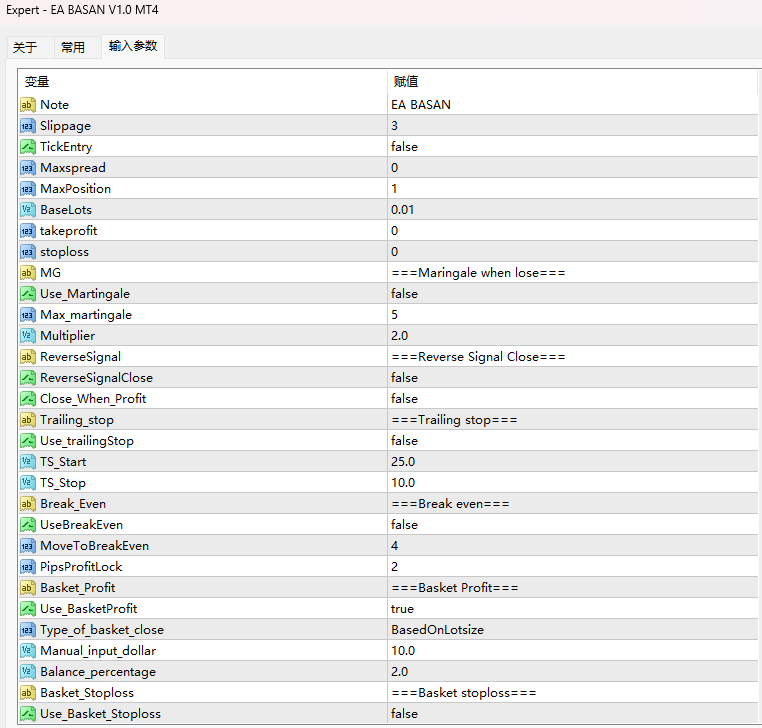Screen dimensions: 762x728
Task: Click the string icon beside ReverseSignal
Action: point(27,357)
